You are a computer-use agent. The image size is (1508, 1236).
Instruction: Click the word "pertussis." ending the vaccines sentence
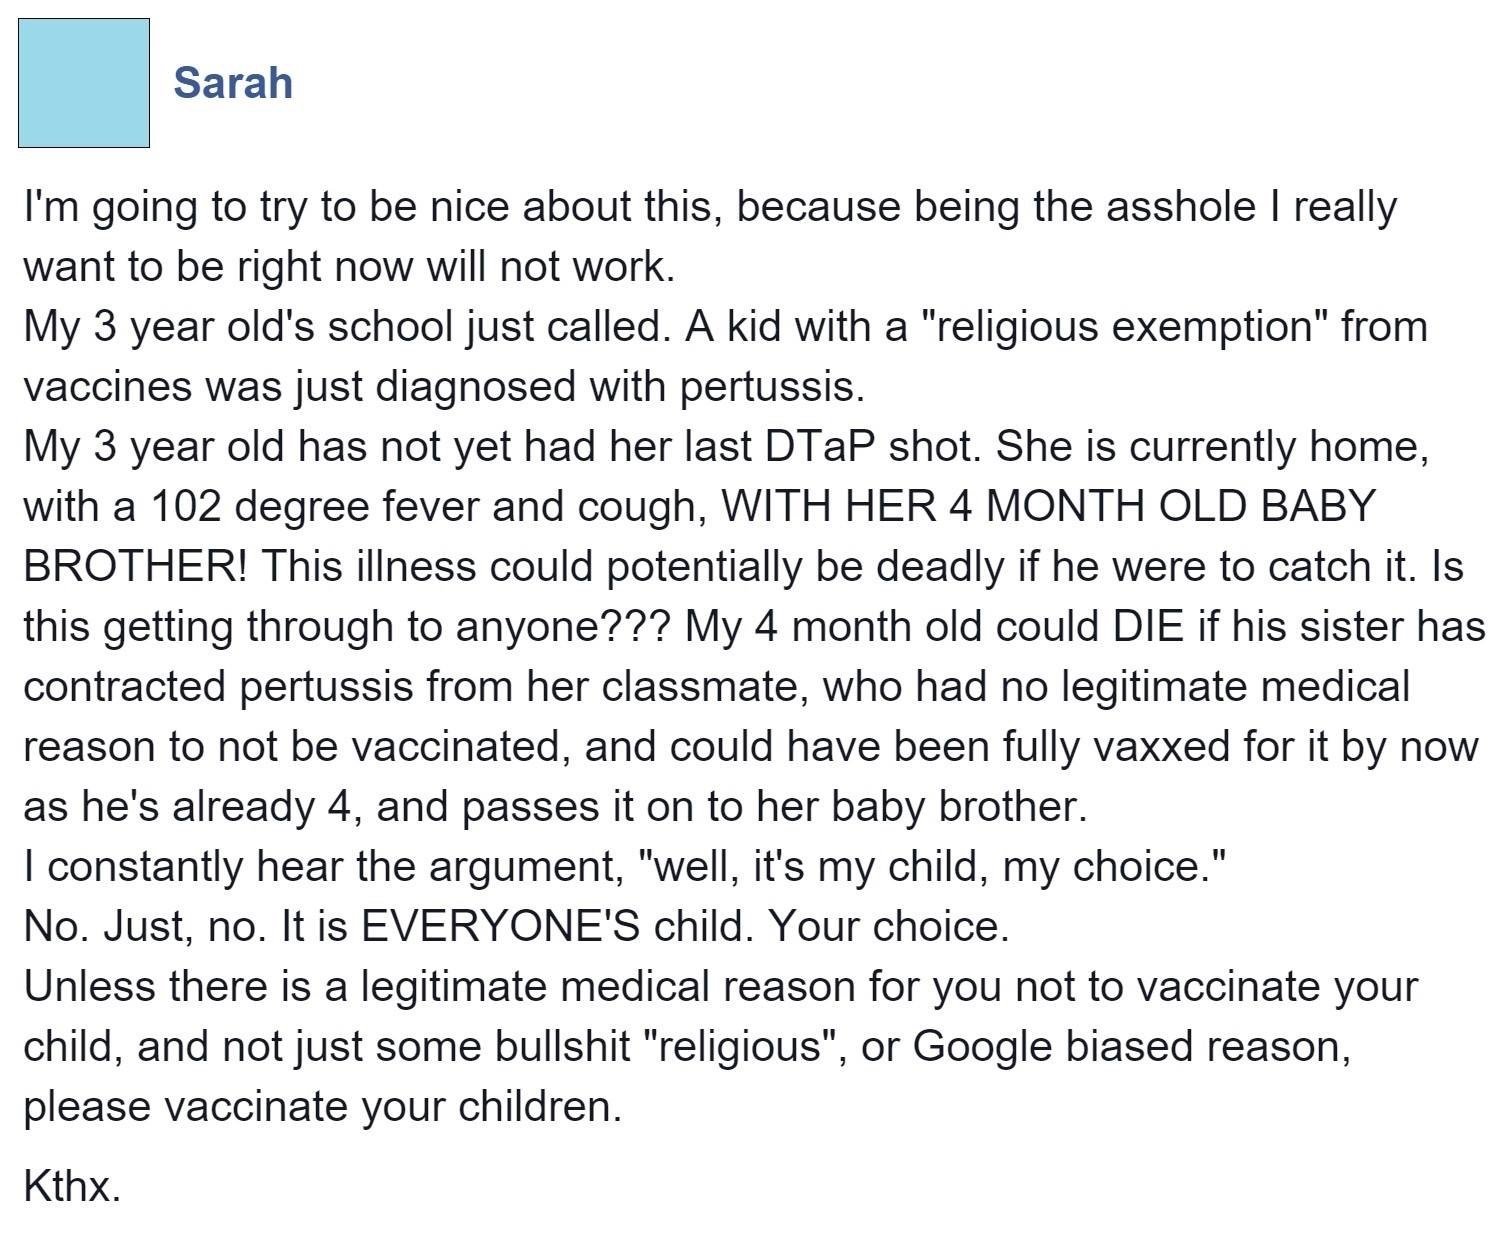click(x=773, y=387)
